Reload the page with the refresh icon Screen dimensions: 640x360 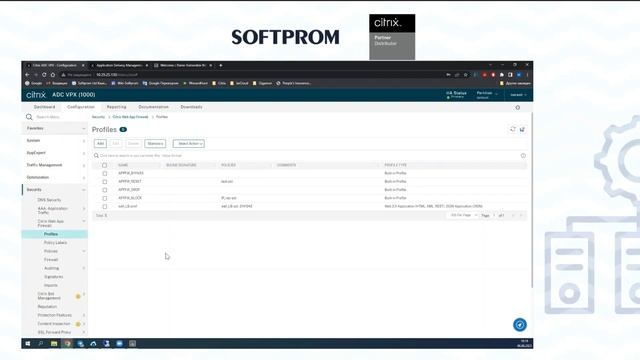click(44, 75)
